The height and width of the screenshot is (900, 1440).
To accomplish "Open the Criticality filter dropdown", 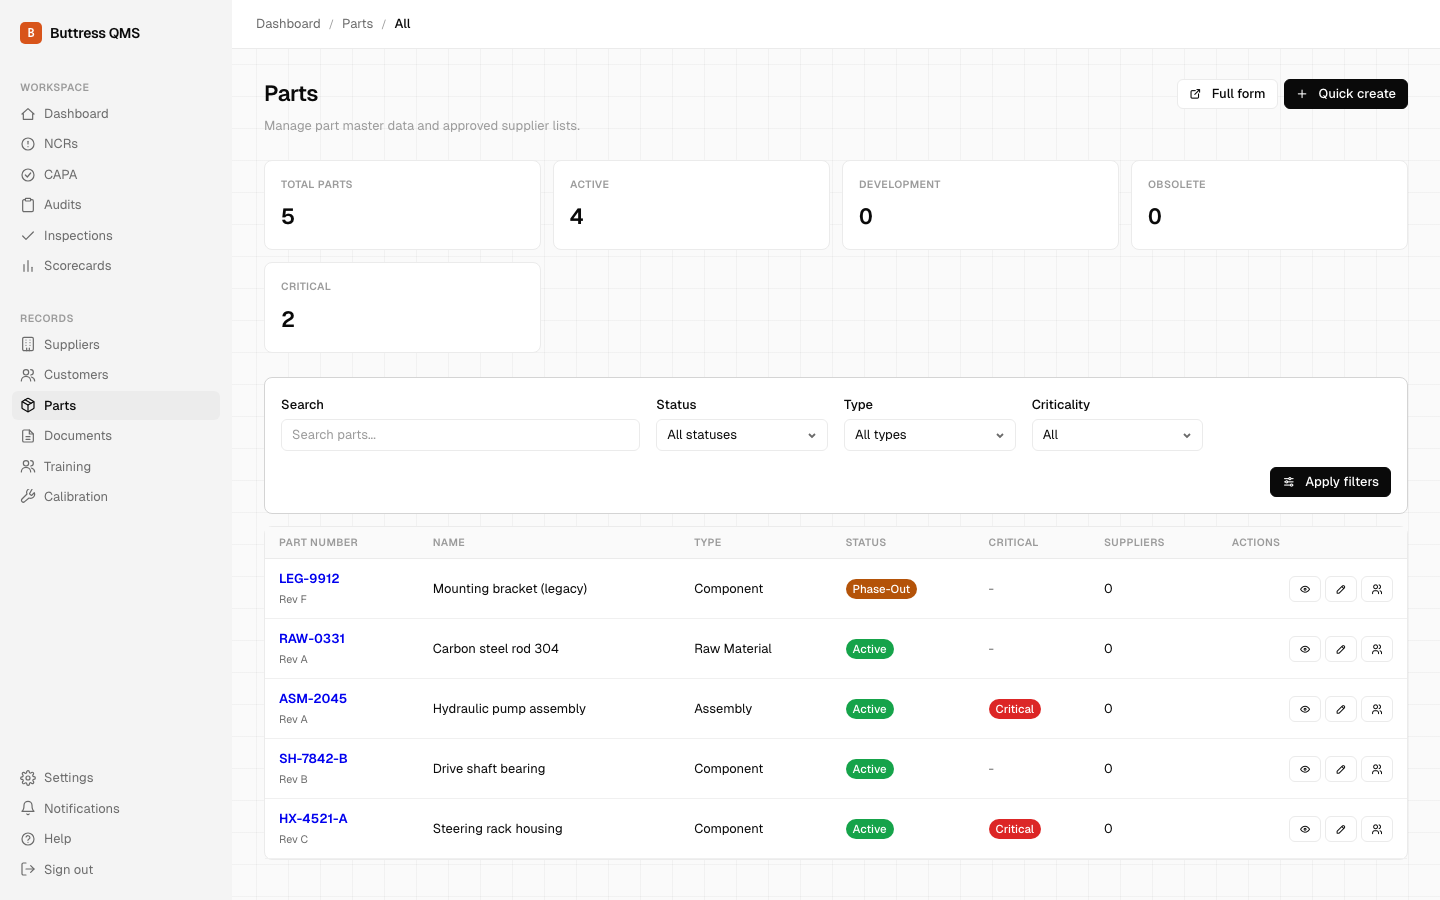I will click(x=1117, y=435).
